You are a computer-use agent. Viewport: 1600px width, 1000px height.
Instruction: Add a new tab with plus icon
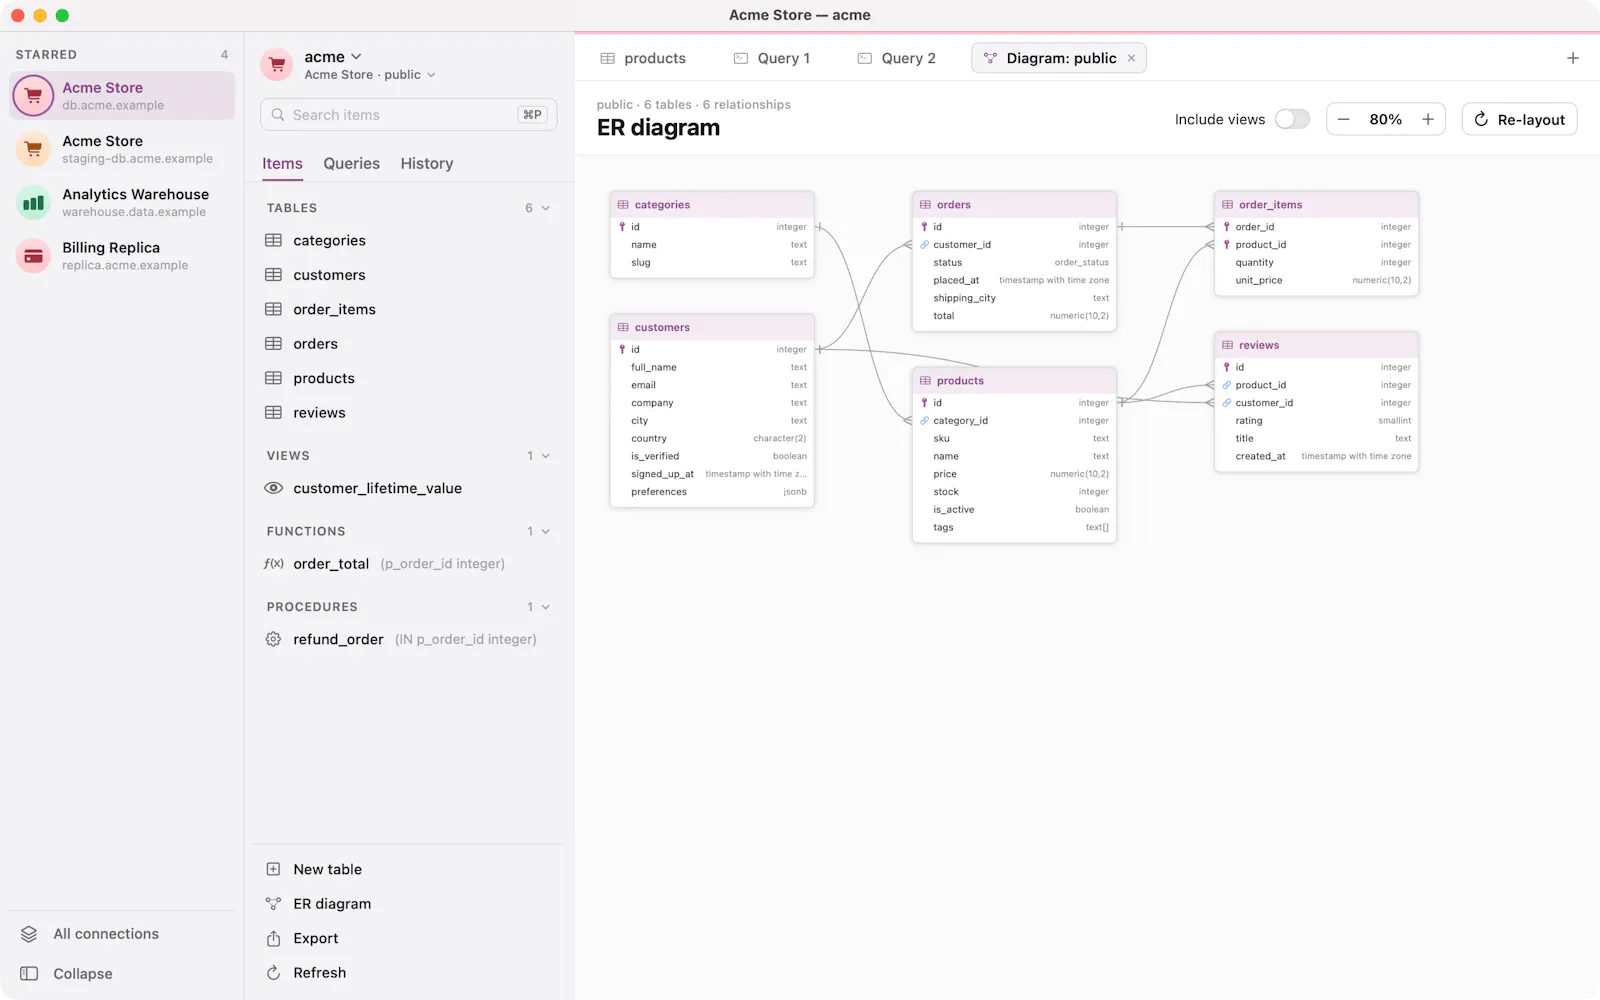[x=1573, y=58]
